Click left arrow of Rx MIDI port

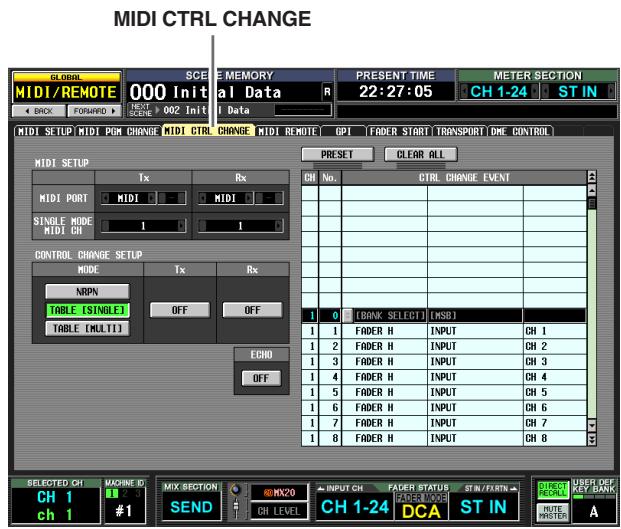[x=202, y=198]
